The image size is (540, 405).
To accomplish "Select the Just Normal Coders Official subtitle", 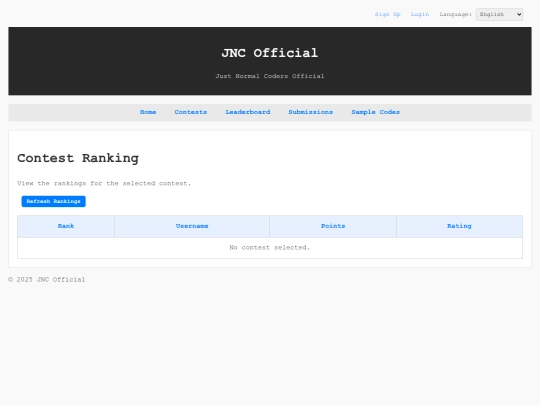I will (x=270, y=76).
